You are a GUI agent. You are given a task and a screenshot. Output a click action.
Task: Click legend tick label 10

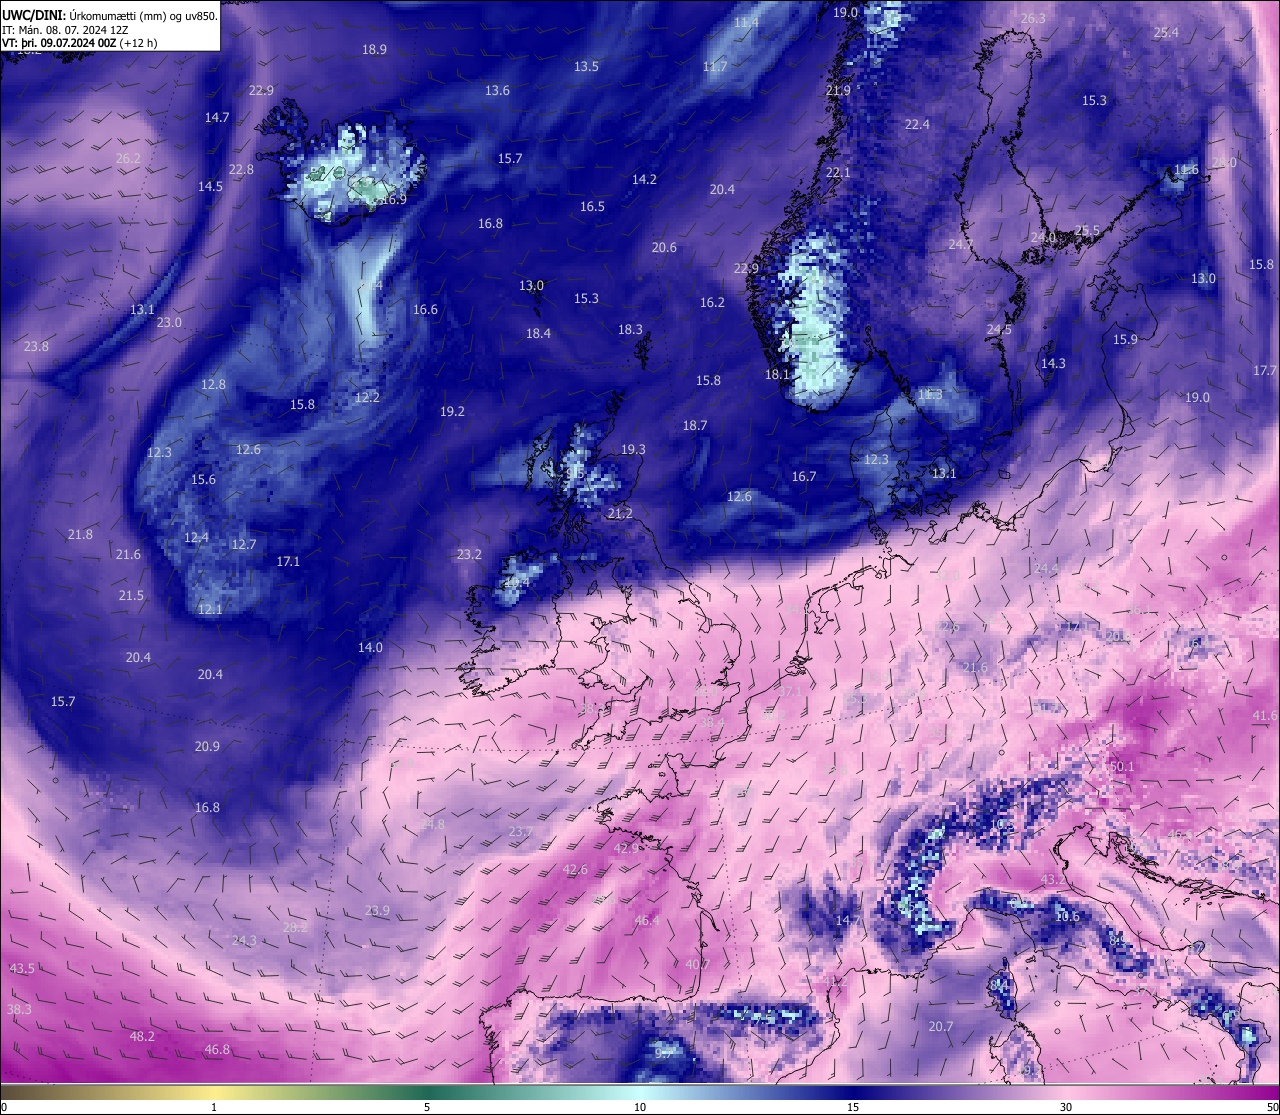pos(640,1107)
